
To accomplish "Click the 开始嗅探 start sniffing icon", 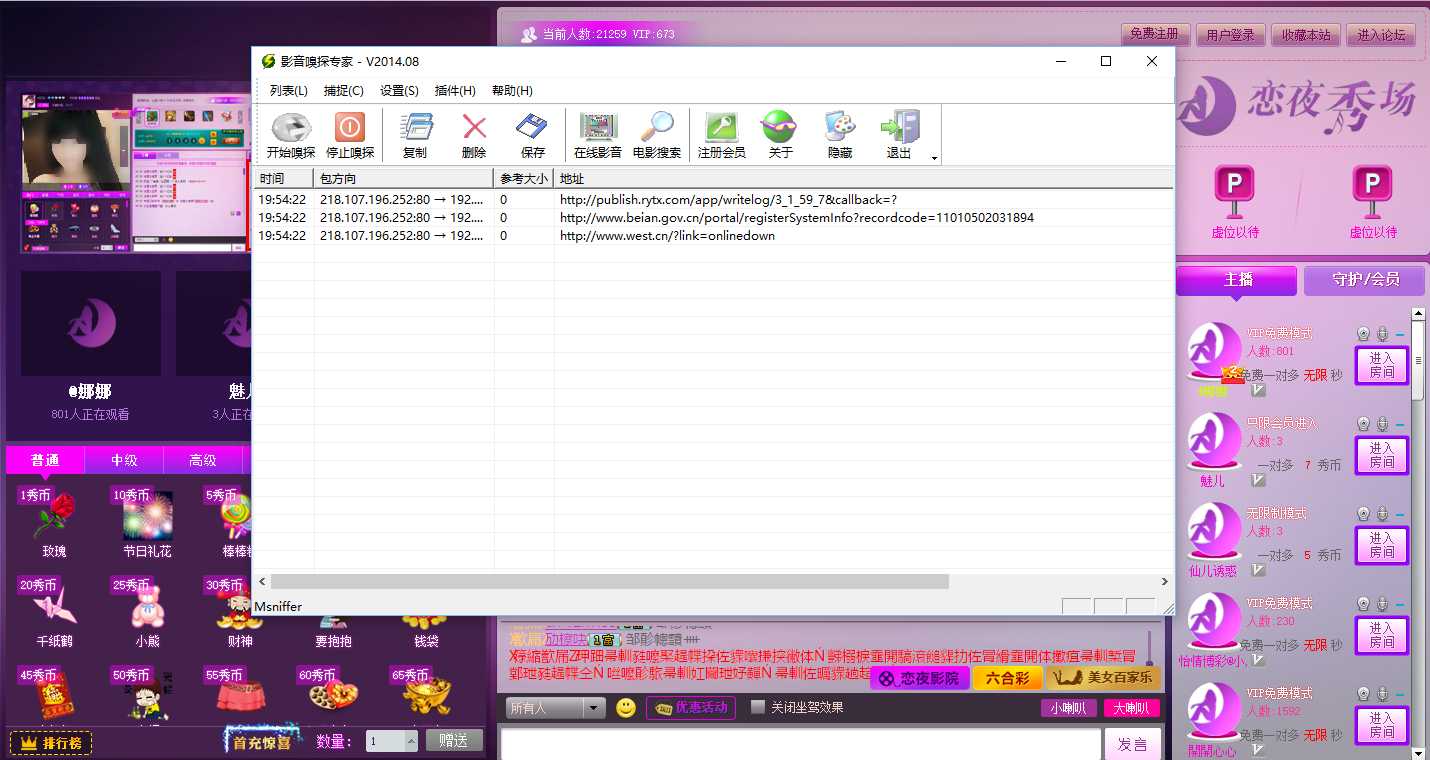I will click(x=291, y=135).
